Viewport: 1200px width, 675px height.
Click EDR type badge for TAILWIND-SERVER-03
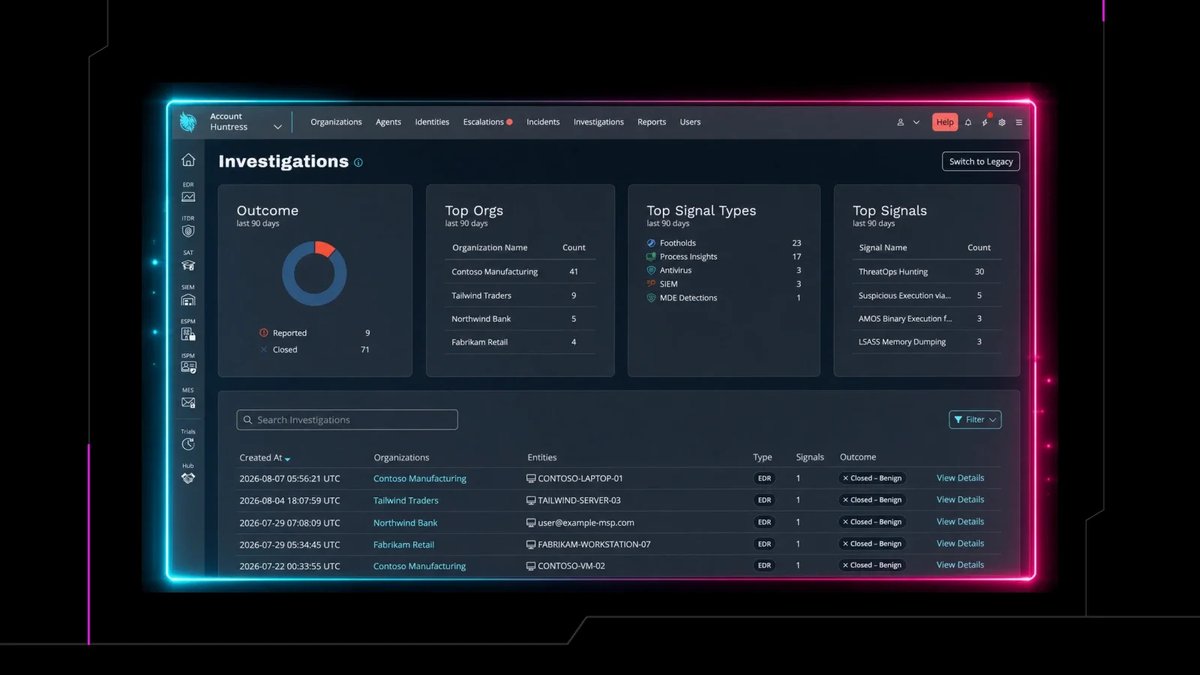765,500
